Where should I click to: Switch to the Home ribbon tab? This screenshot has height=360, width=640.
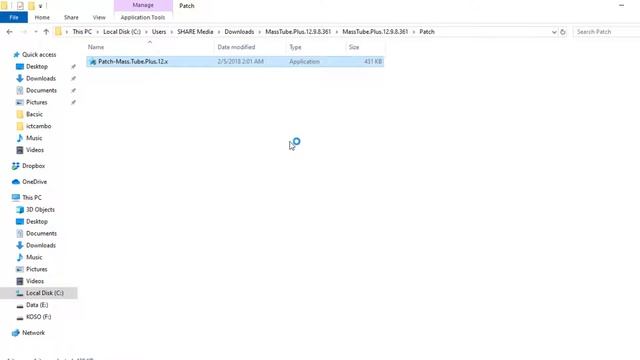(x=42, y=18)
